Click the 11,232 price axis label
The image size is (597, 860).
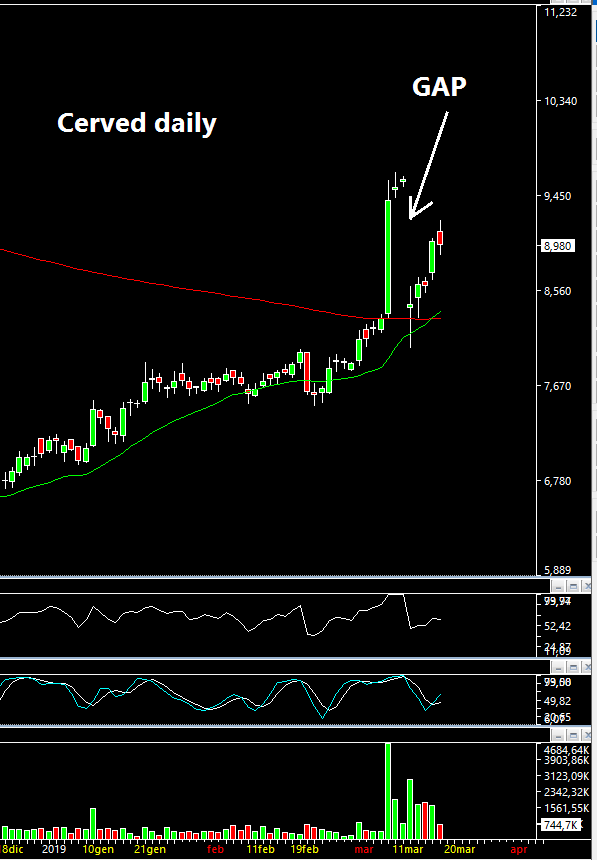point(560,12)
